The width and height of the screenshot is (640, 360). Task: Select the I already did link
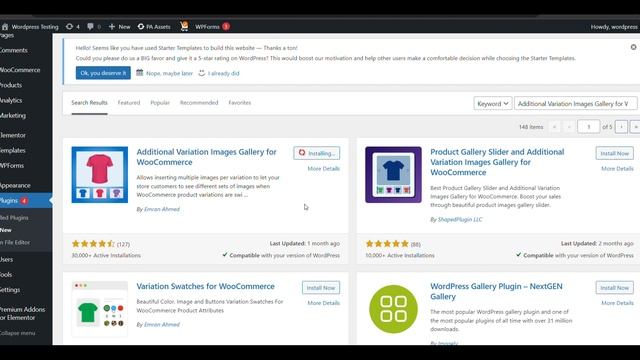click(x=224, y=73)
